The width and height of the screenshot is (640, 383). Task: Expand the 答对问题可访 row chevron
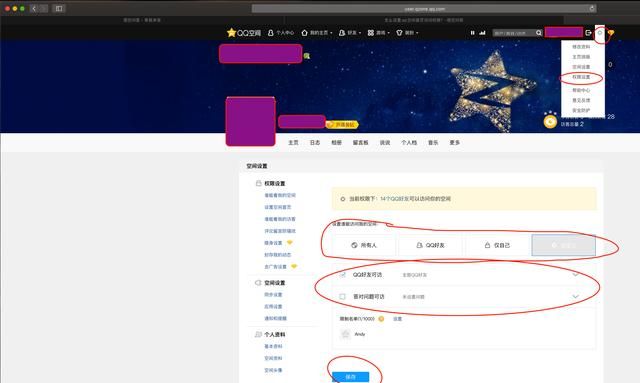pos(575,296)
